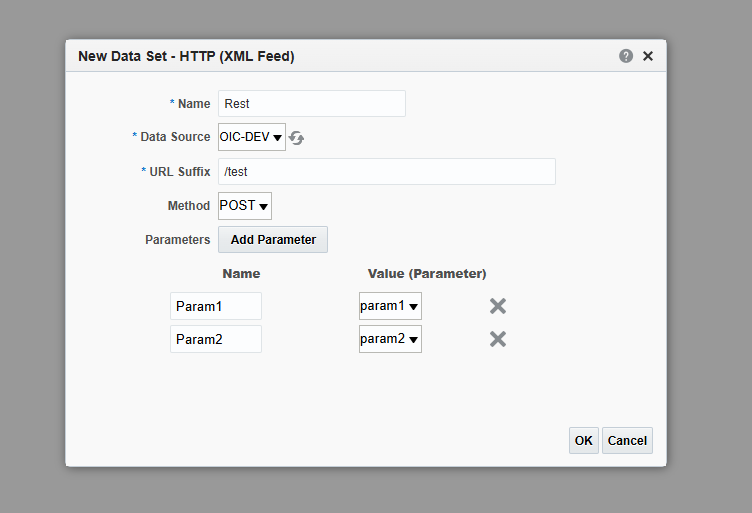Confirm the dialog with OK
The height and width of the screenshot is (513, 752).
point(584,440)
